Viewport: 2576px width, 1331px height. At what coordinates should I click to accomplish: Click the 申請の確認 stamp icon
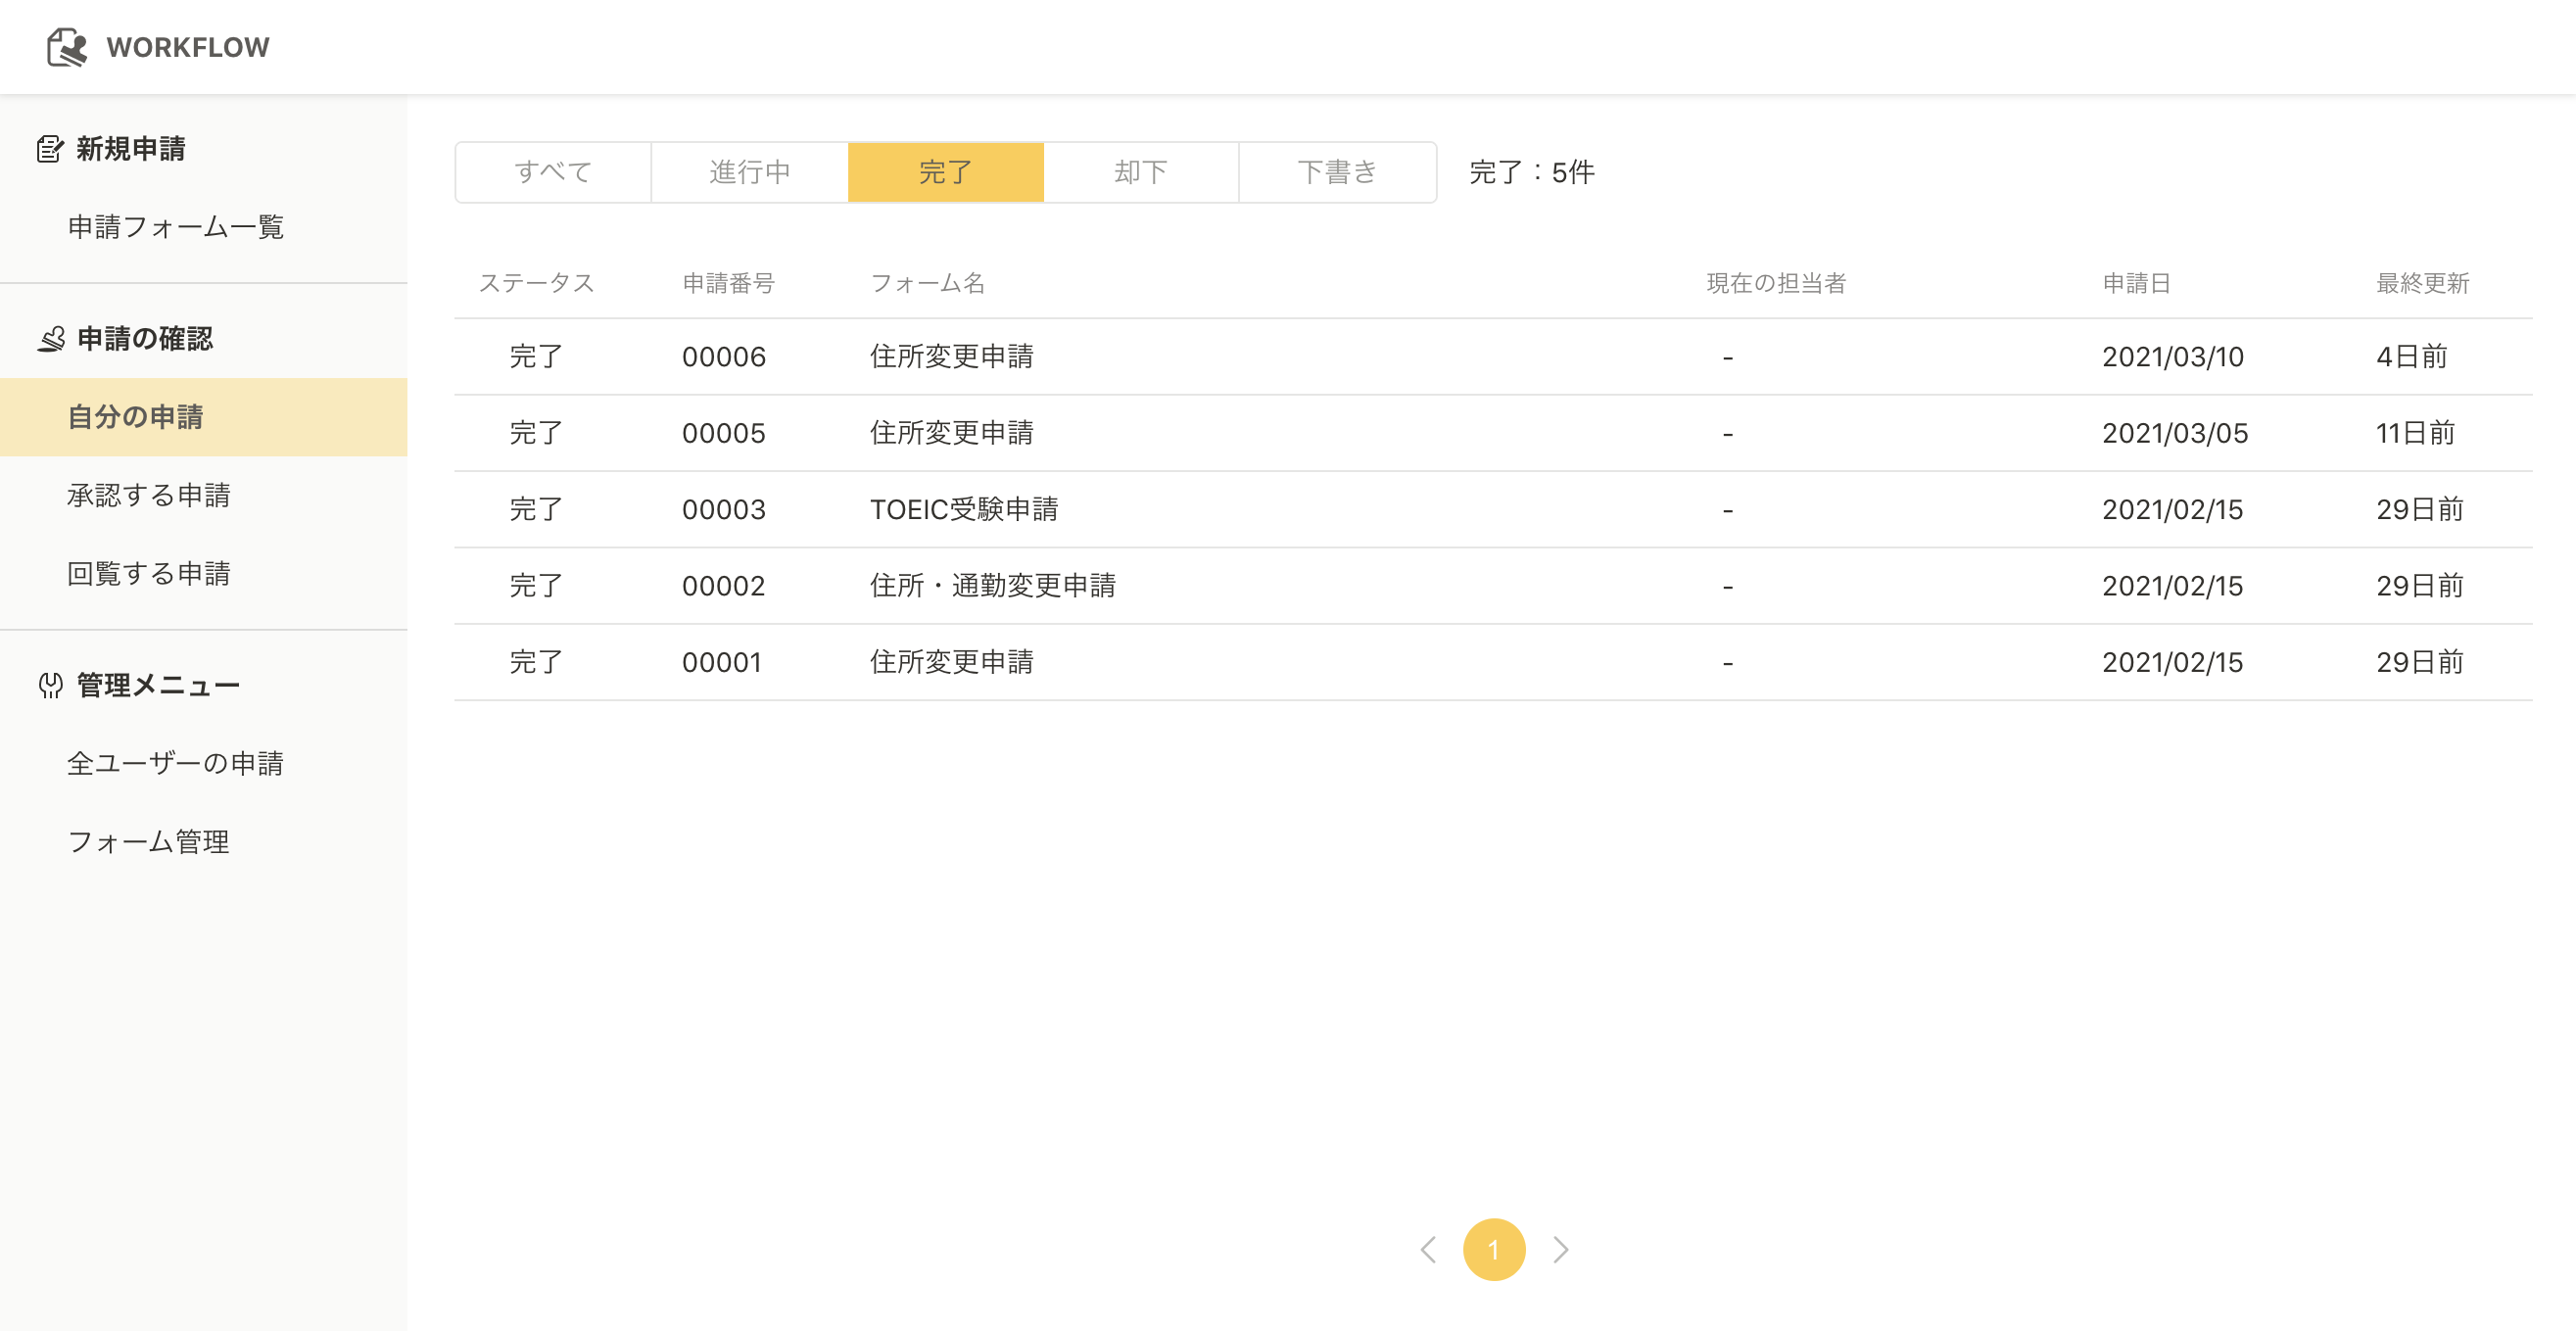(51, 339)
